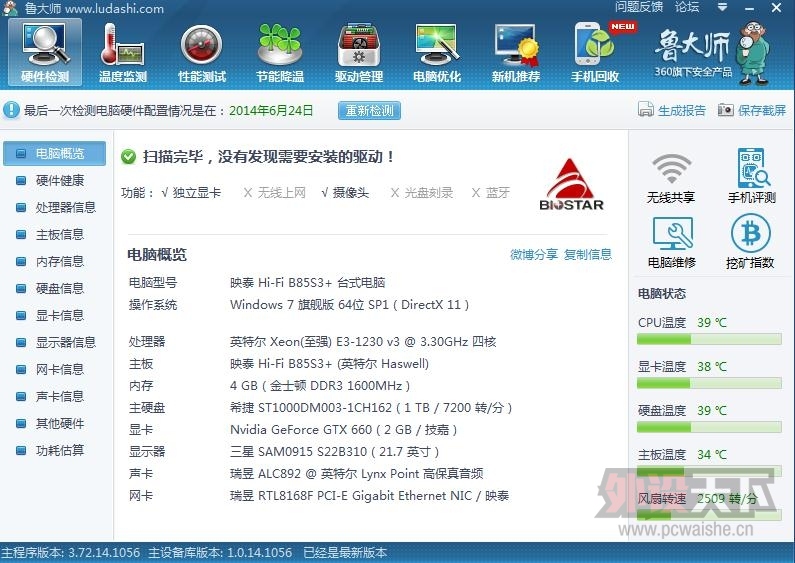Open the 硬件检测 hardware detection tab
The height and width of the screenshot is (563, 795).
click(x=45, y=53)
